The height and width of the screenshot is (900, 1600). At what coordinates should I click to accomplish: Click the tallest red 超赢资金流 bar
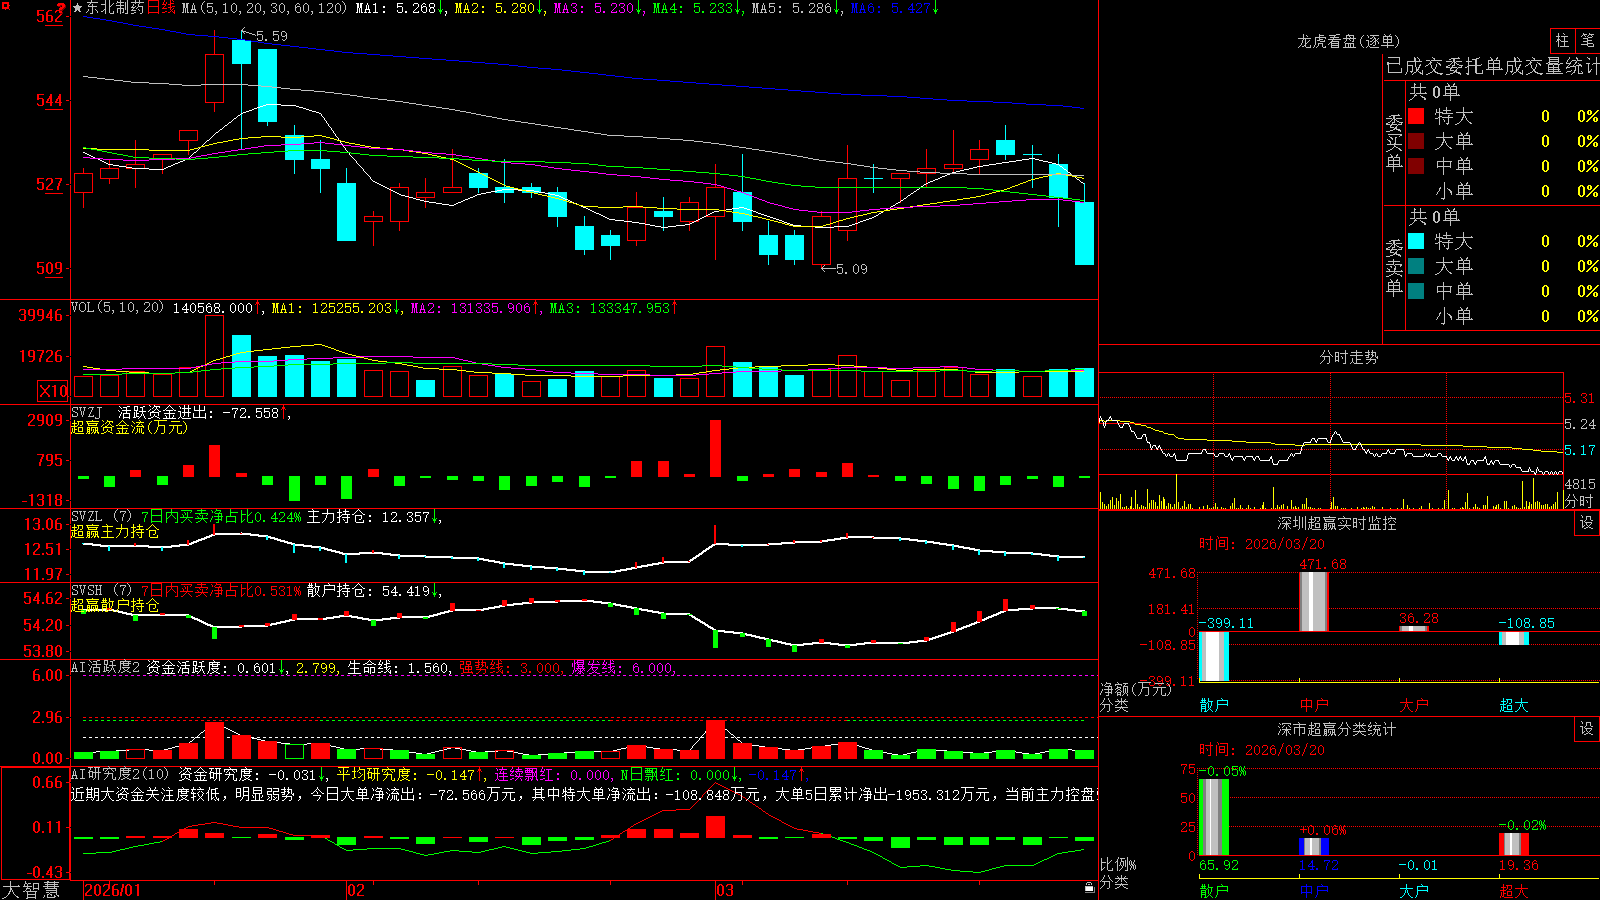coord(715,448)
